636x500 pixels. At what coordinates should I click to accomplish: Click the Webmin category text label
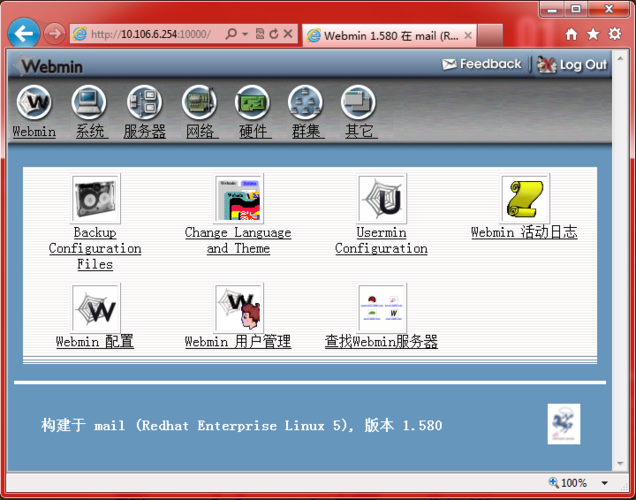tap(34, 131)
